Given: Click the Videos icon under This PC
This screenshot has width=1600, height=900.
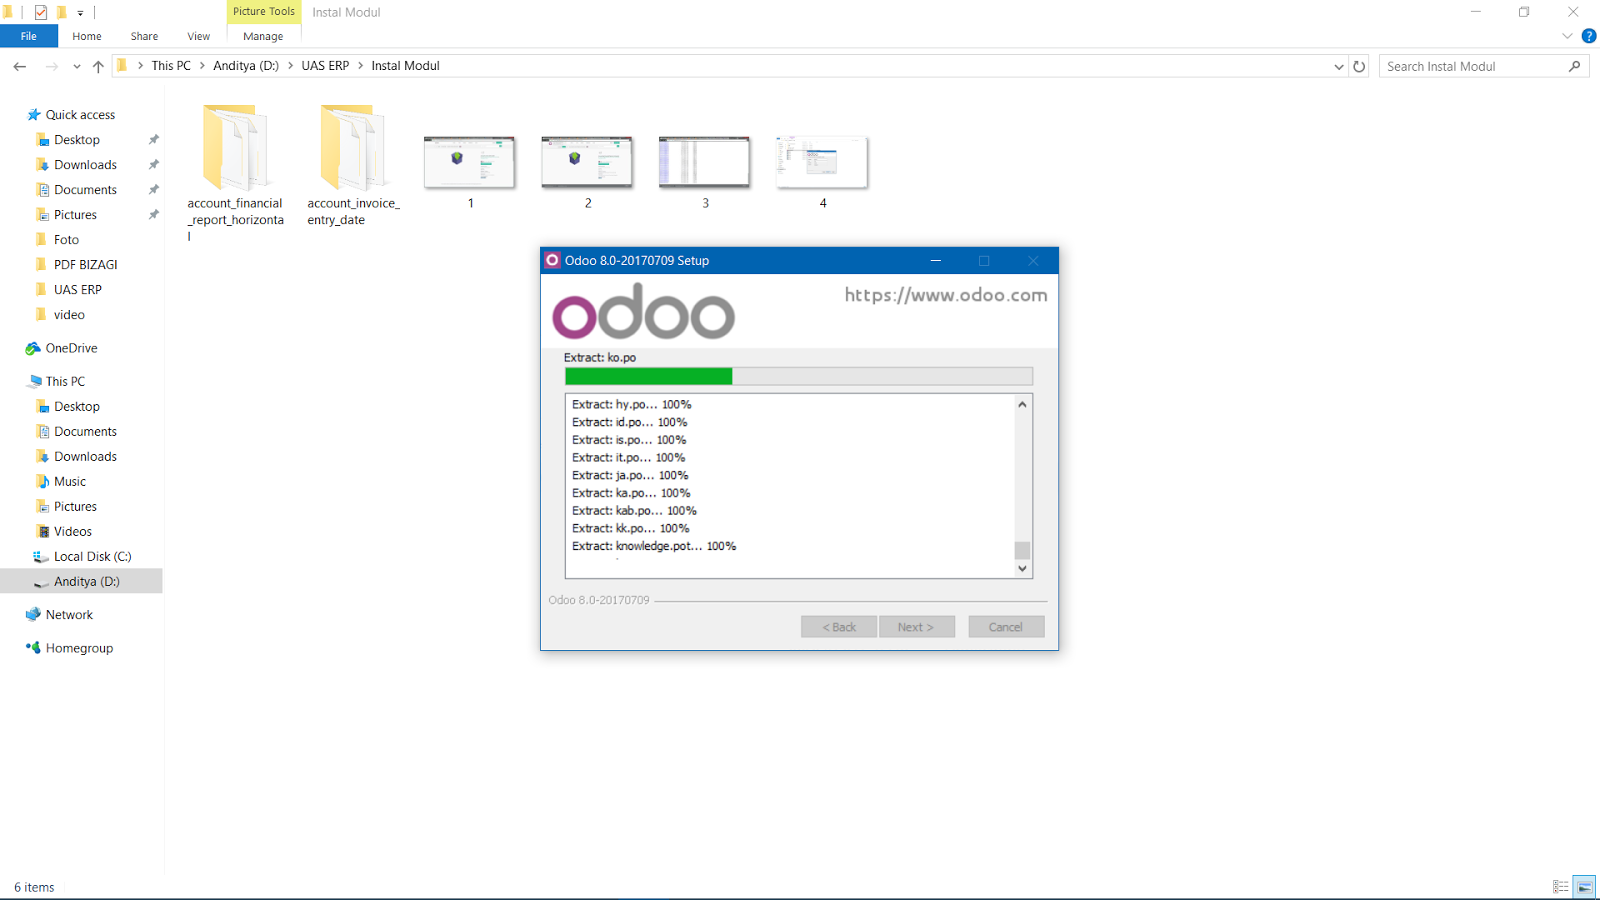Looking at the screenshot, I should click(x=42, y=531).
